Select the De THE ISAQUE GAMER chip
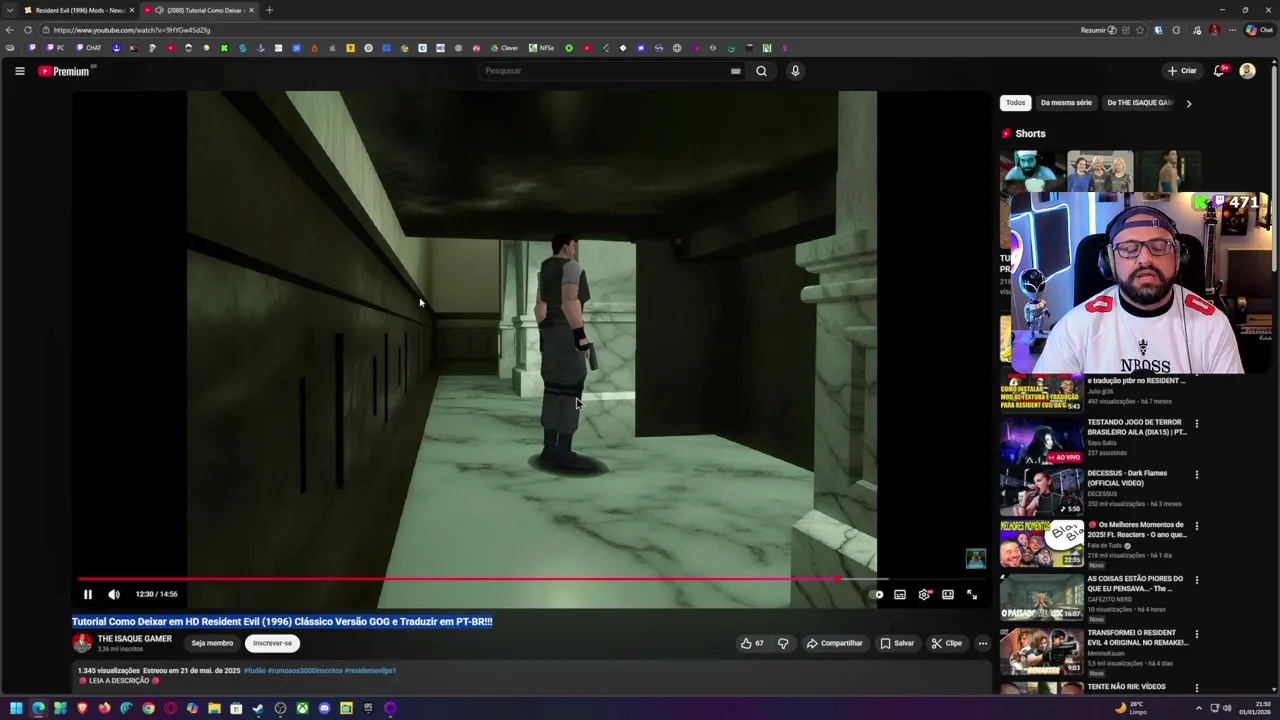1280x720 pixels. tap(1139, 103)
